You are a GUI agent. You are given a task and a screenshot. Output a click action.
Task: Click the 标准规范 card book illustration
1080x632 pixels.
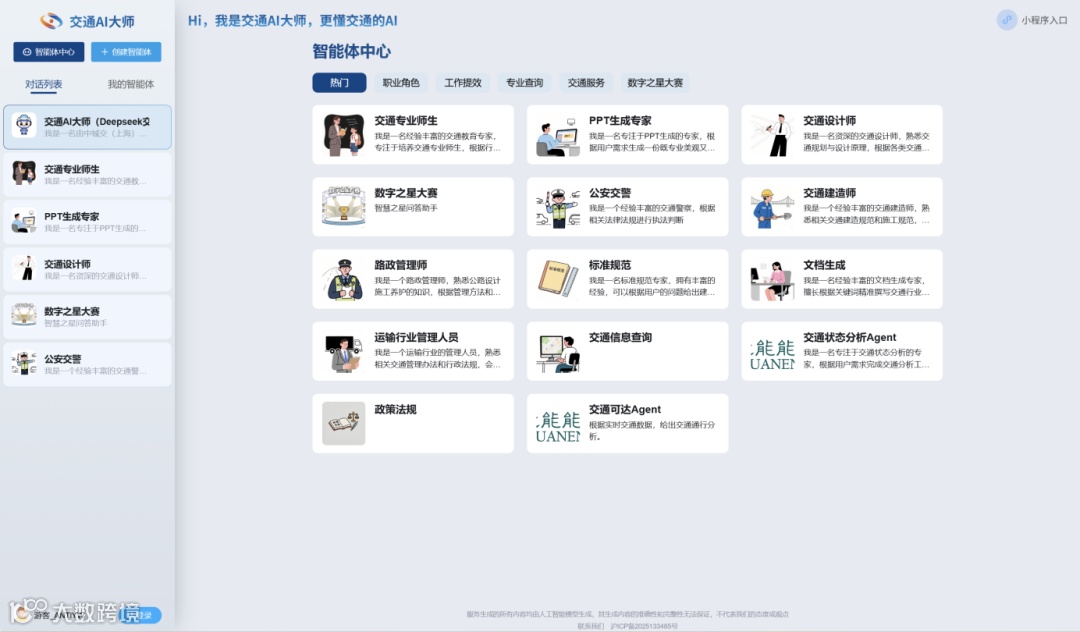[x=558, y=279]
